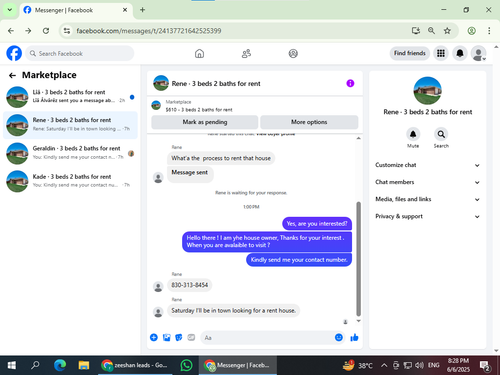Open the Notifications bell icon

click(460, 53)
